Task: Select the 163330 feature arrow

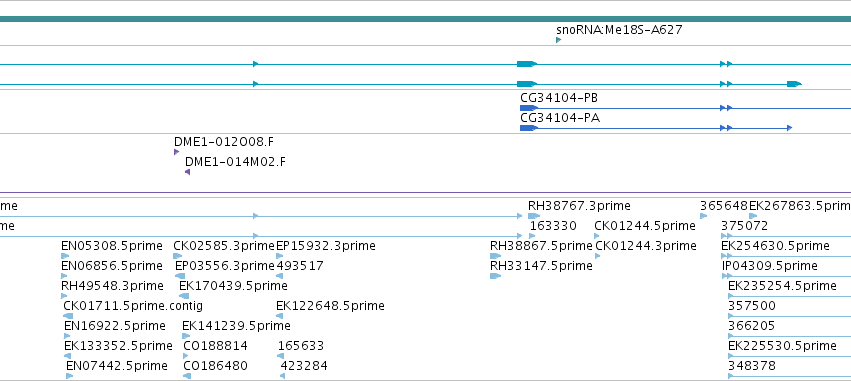Action: pos(532,236)
